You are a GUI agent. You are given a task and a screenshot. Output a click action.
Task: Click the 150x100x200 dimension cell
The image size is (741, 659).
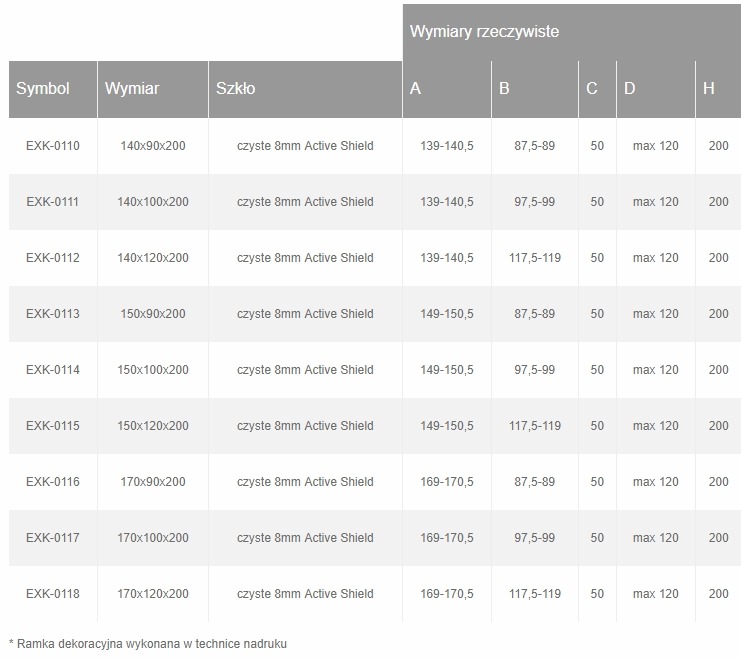(x=153, y=370)
